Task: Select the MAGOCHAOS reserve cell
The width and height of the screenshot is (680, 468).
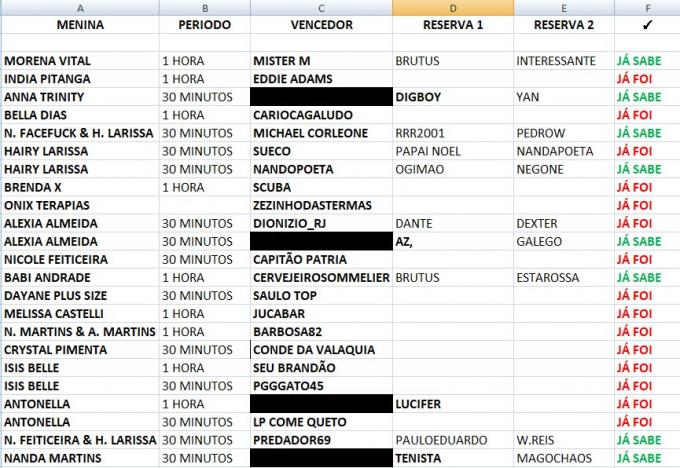Action: pos(564,458)
